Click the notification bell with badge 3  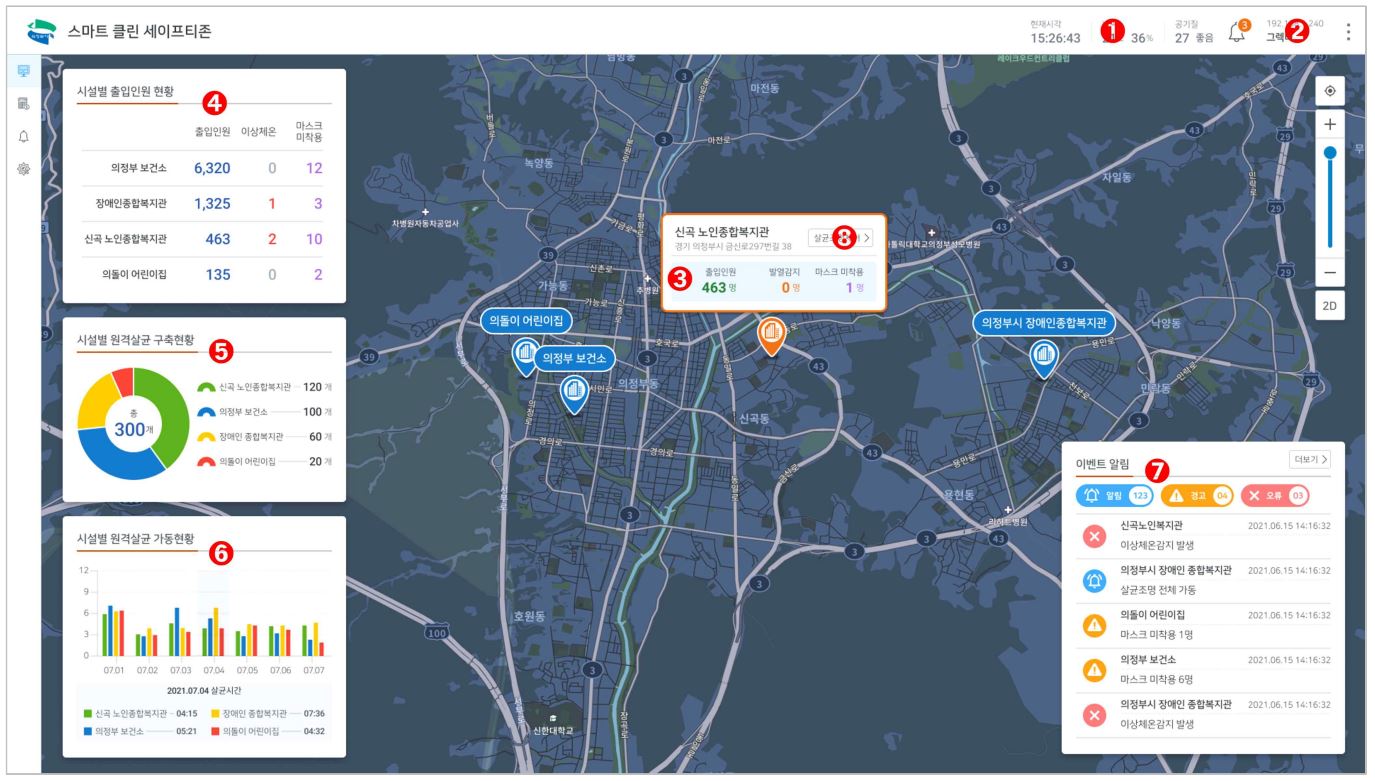pyautogui.click(x=1238, y=32)
